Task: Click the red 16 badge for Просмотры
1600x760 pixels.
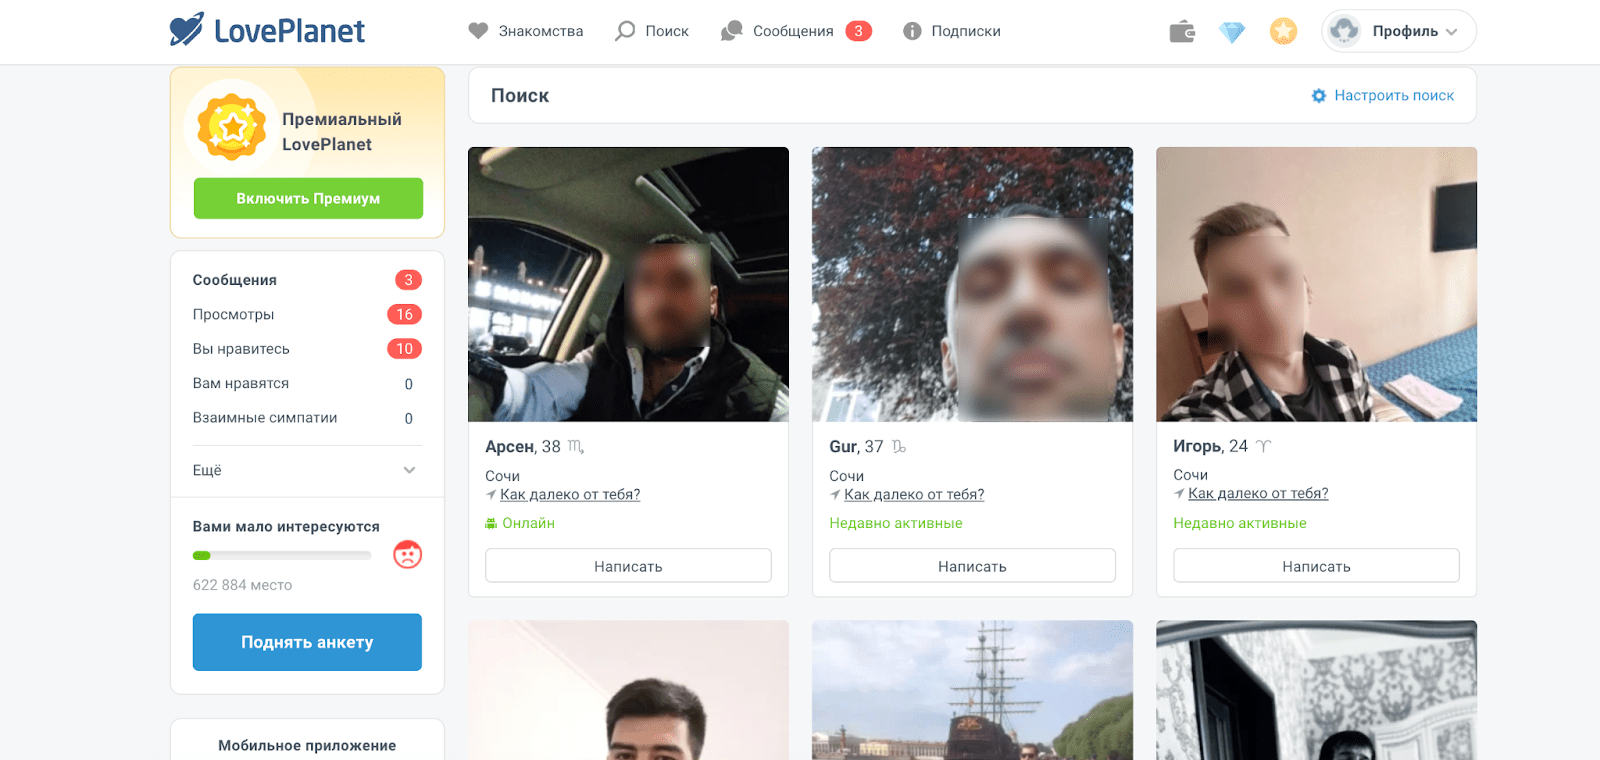Action: click(x=404, y=314)
